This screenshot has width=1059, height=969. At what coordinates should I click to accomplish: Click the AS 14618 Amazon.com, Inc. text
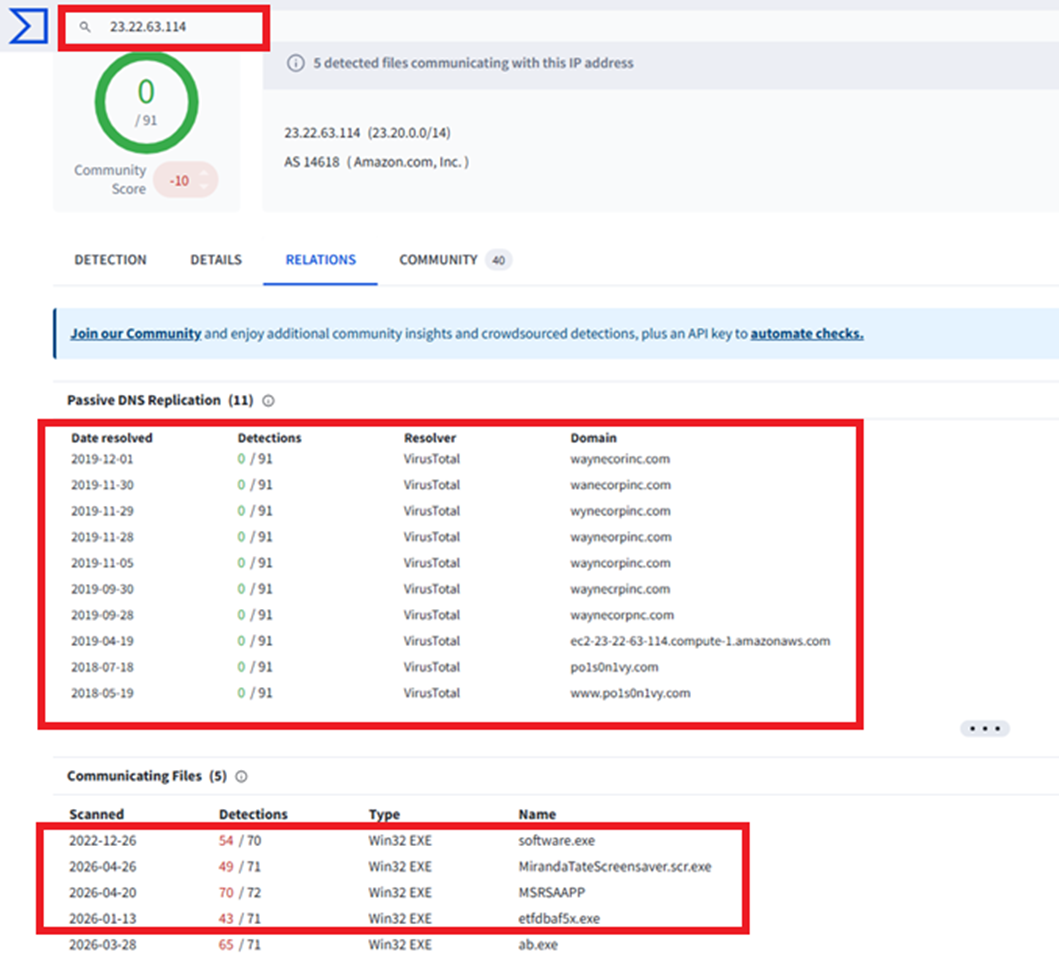(376, 162)
